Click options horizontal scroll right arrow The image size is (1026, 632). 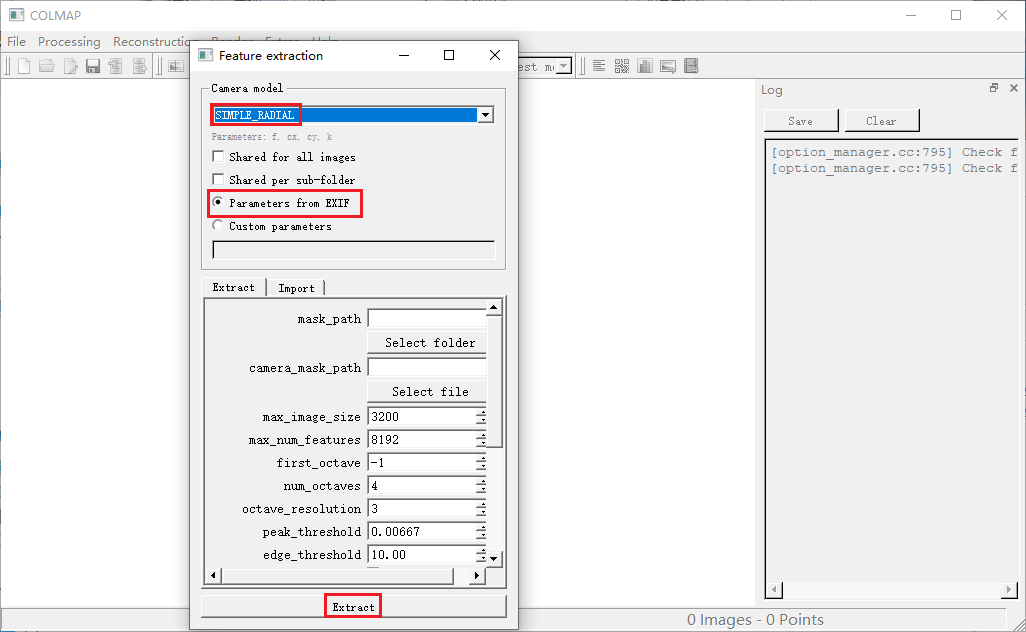pos(477,576)
